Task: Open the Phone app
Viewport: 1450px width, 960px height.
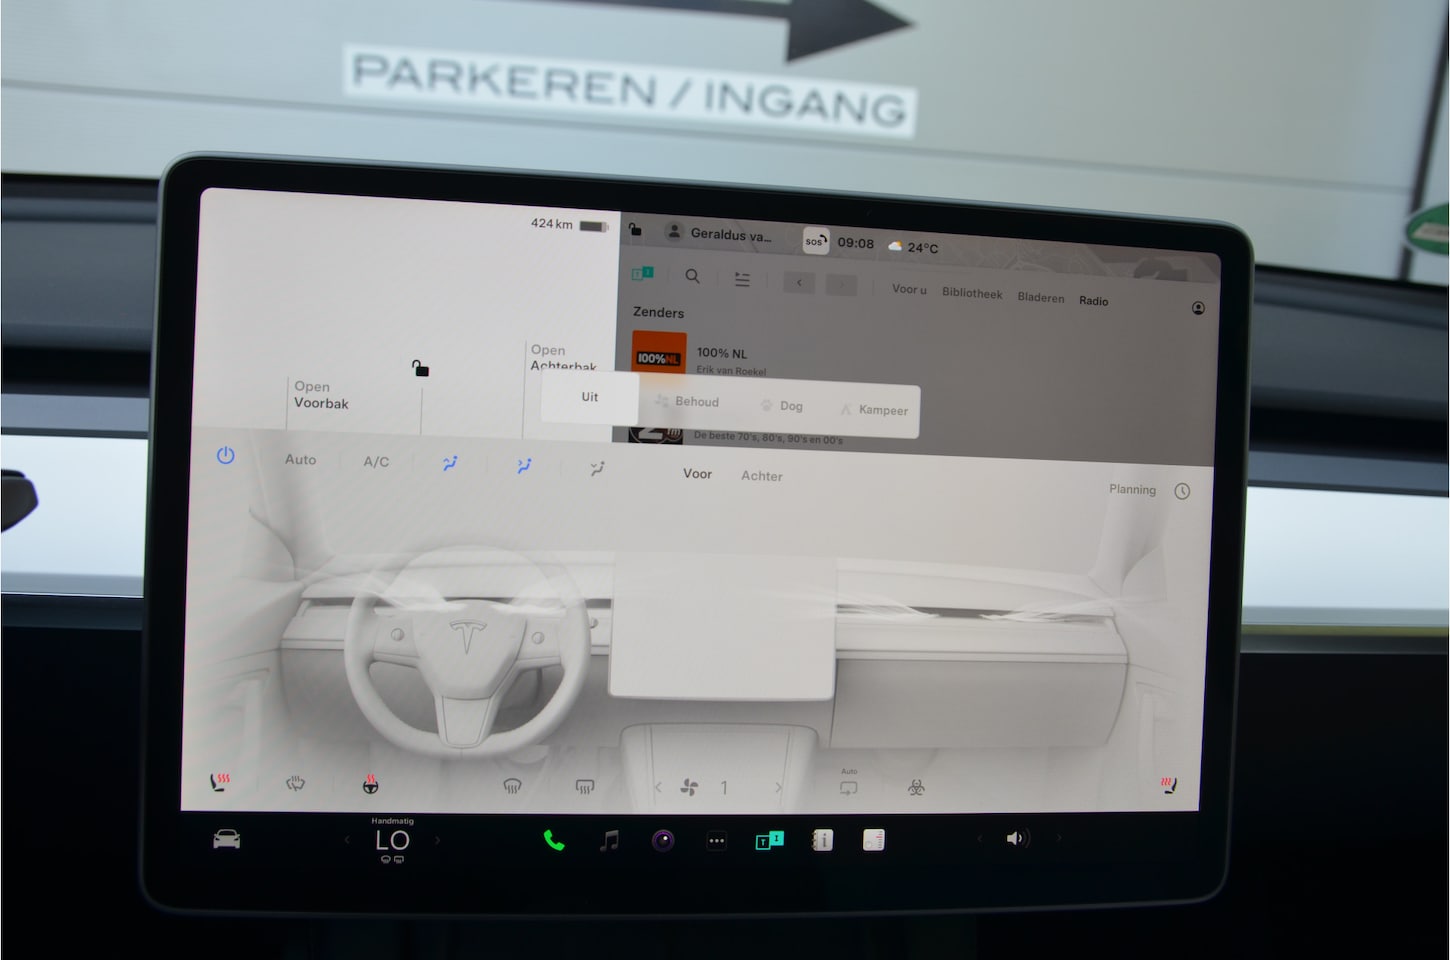Action: point(554,841)
